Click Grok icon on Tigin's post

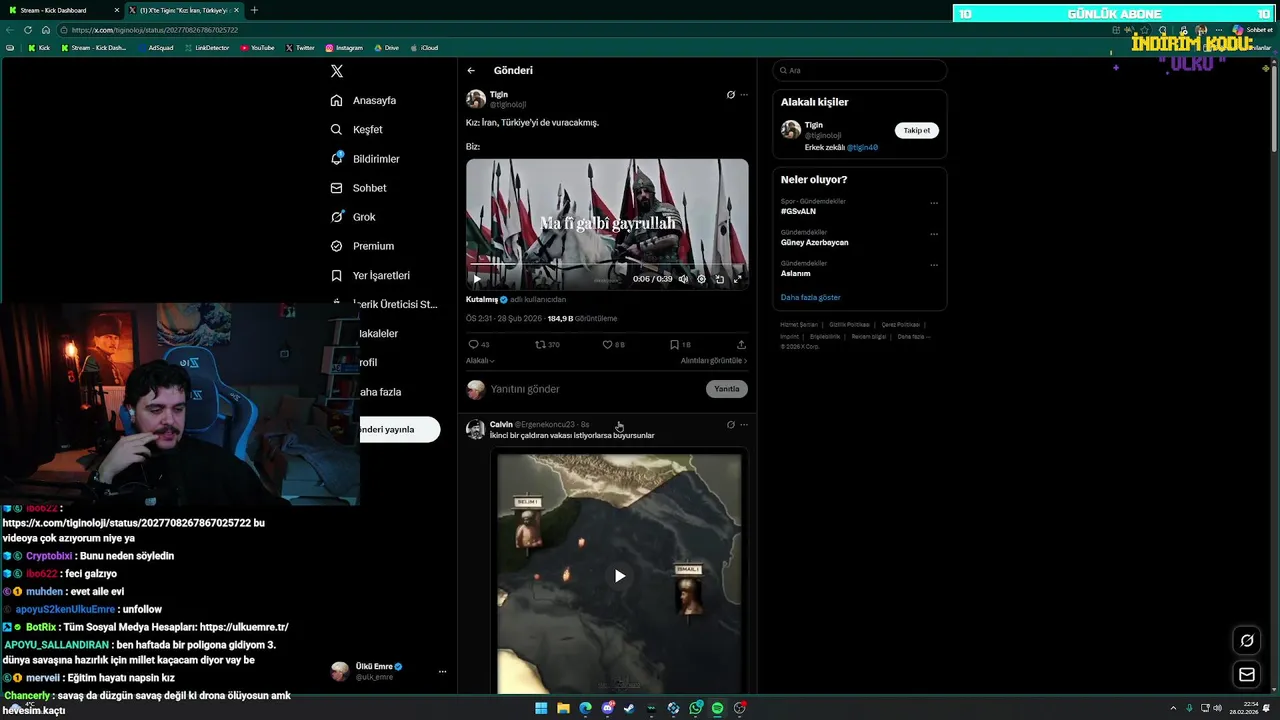click(x=731, y=95)
